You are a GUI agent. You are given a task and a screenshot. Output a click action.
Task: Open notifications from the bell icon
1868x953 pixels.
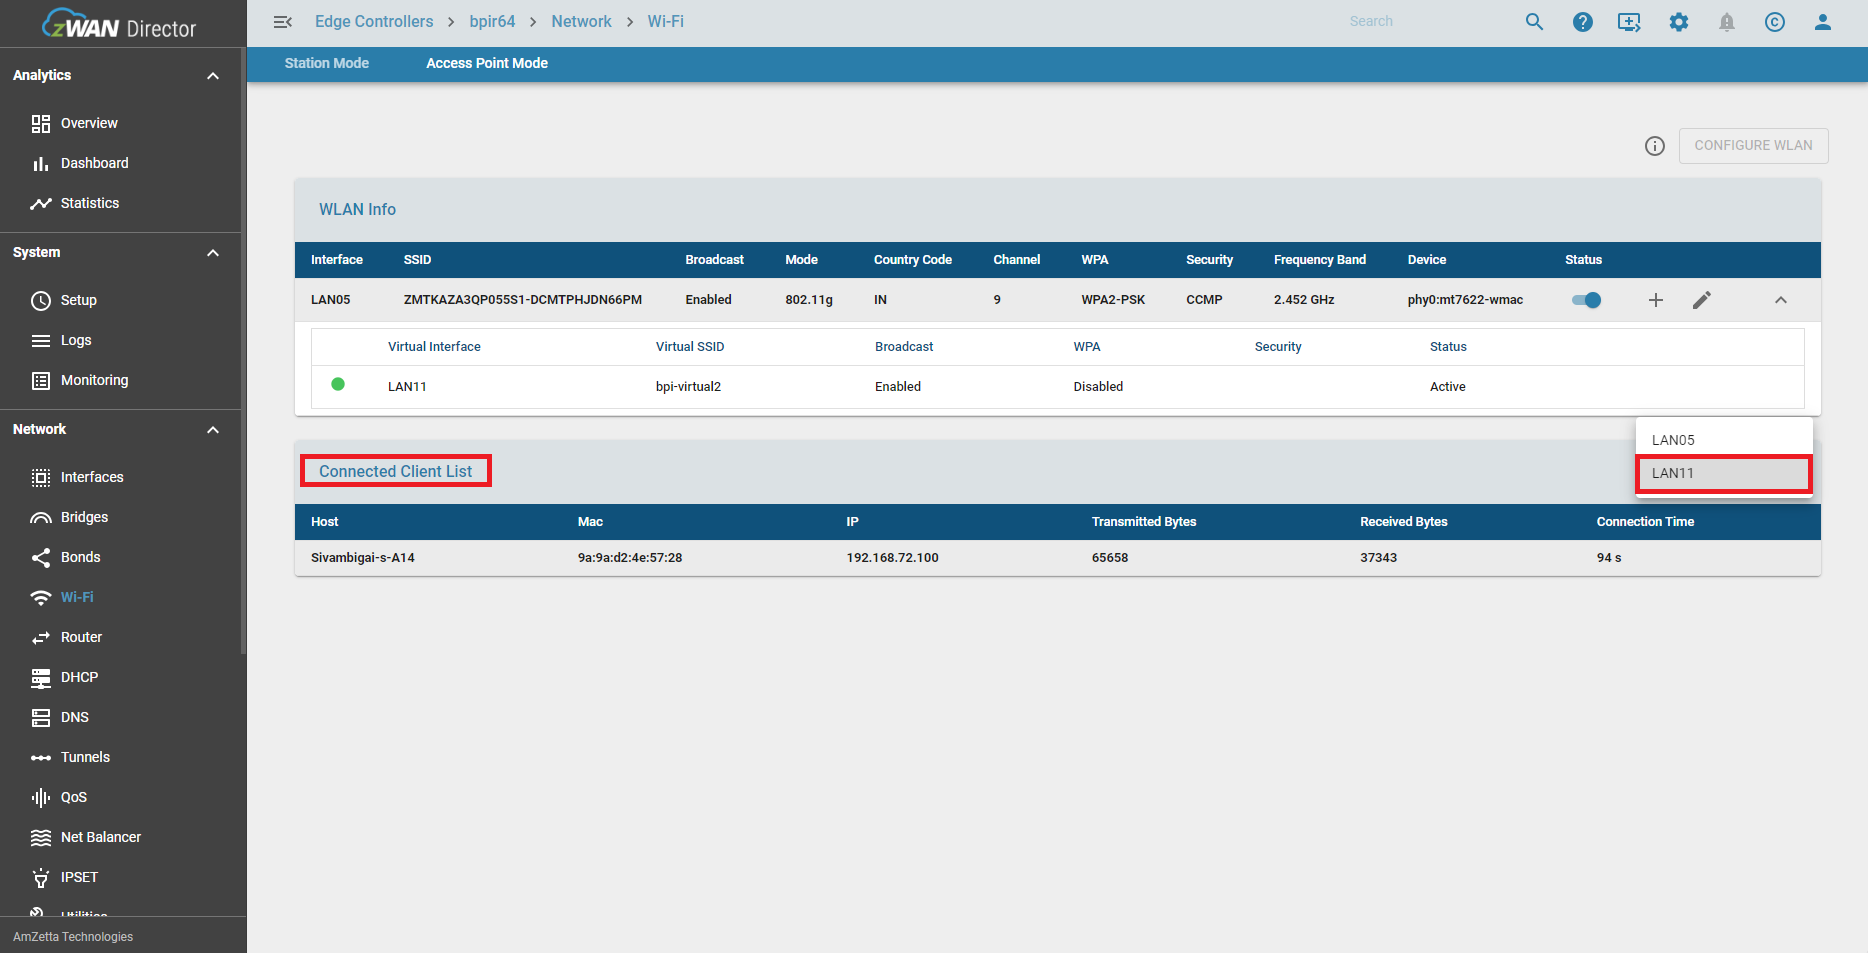(1727, 21)
